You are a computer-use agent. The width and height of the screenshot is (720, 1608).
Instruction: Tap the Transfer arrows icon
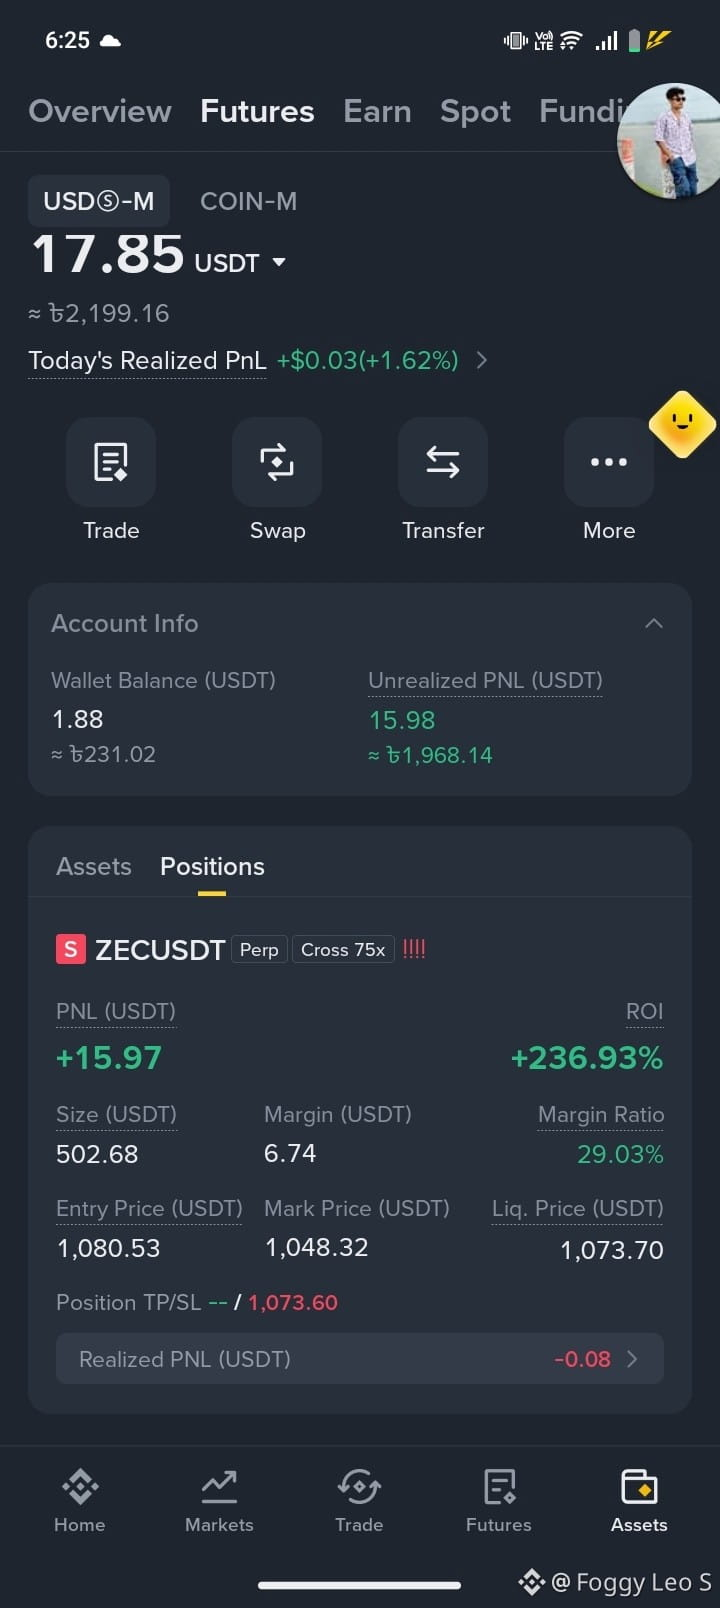point(443,462)
